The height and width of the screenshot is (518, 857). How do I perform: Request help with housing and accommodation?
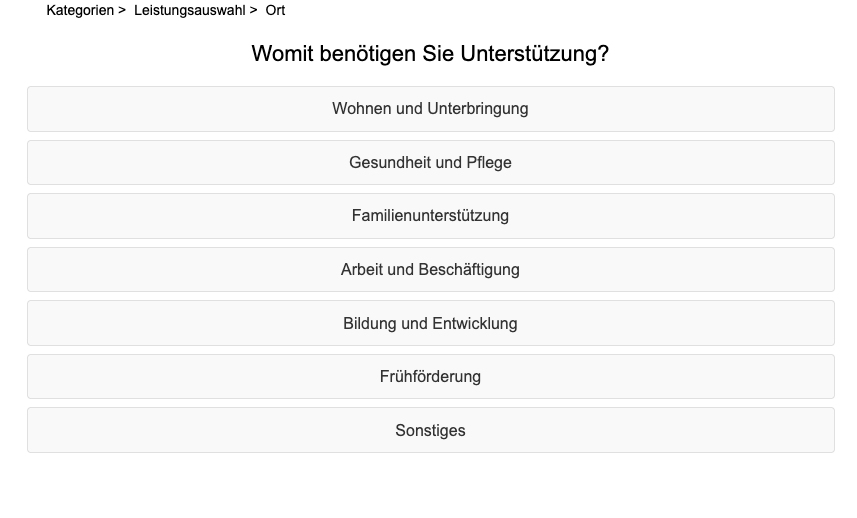pyautogui.click(x=430, y=109)
